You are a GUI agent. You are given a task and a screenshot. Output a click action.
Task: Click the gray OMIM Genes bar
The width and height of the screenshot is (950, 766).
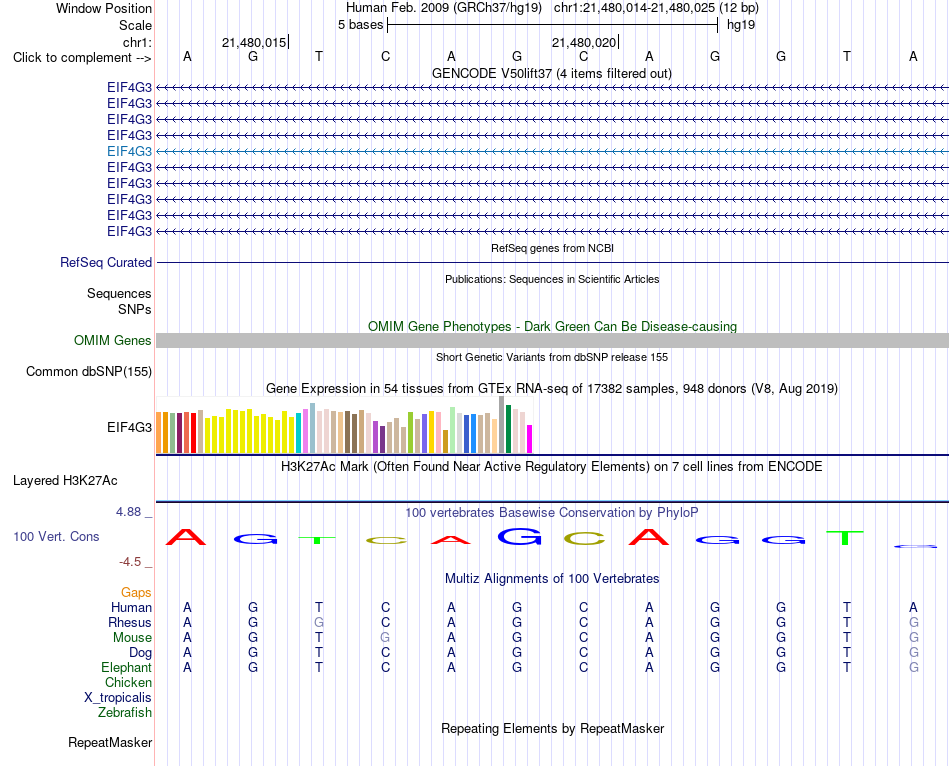pyautogui.click(x=552, y=341)
